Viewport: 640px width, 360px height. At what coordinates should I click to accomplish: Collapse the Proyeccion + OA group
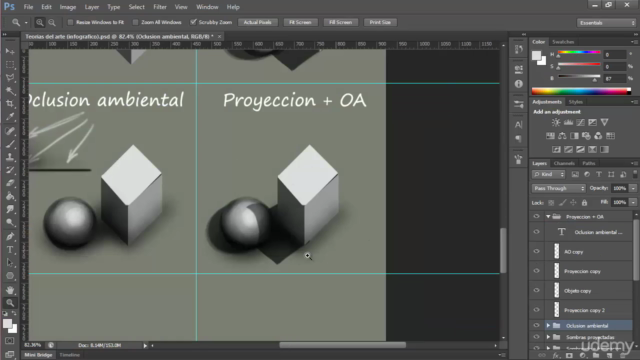[548, 217]
